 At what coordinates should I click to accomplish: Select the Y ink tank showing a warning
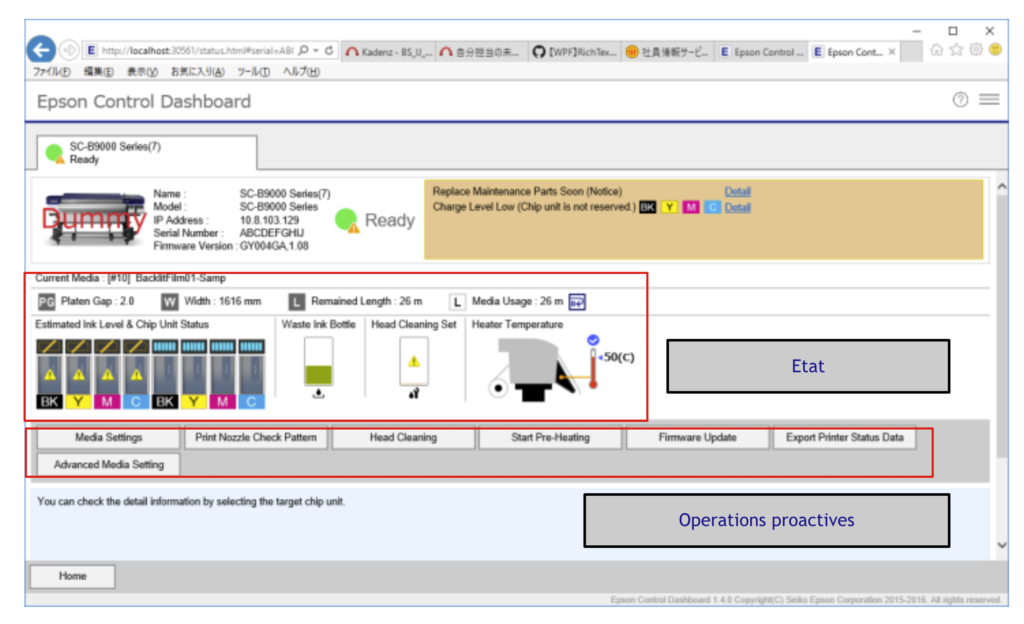click(x=78, y=374)
